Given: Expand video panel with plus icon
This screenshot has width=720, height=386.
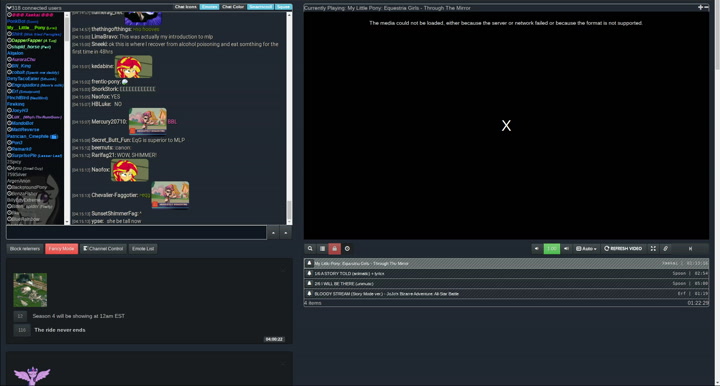Looking at the screenshot, I should click(x=700, y=7).
